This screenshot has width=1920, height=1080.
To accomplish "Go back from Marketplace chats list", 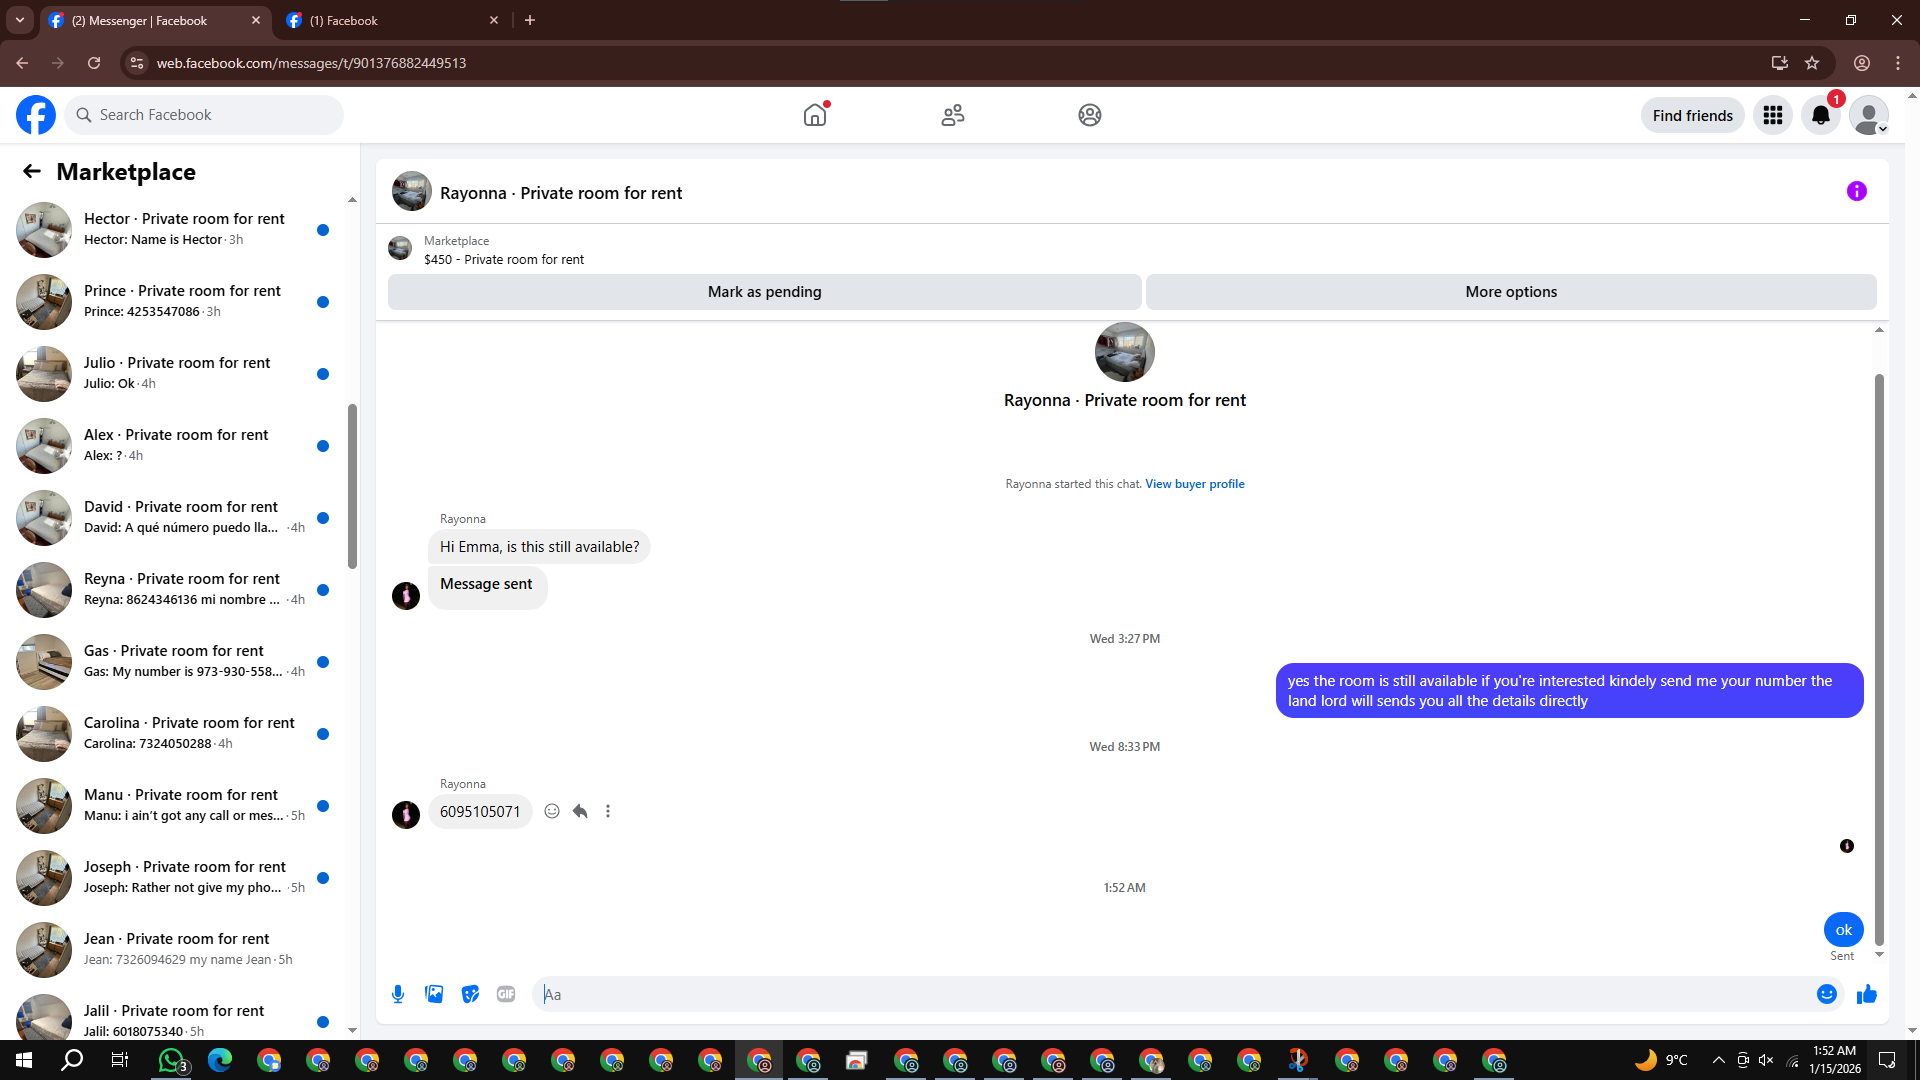I will (x=32, y=171).
